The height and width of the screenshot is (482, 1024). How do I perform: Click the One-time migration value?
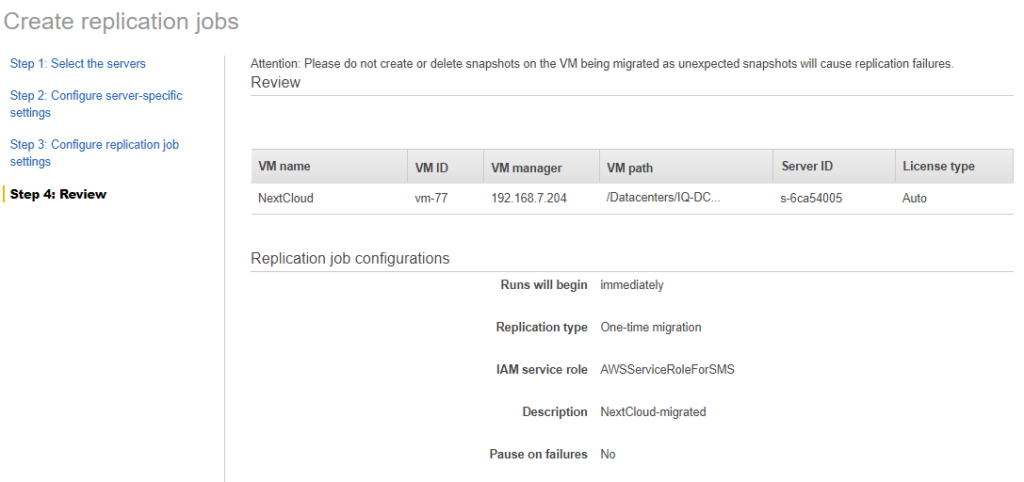coord(650,327)
